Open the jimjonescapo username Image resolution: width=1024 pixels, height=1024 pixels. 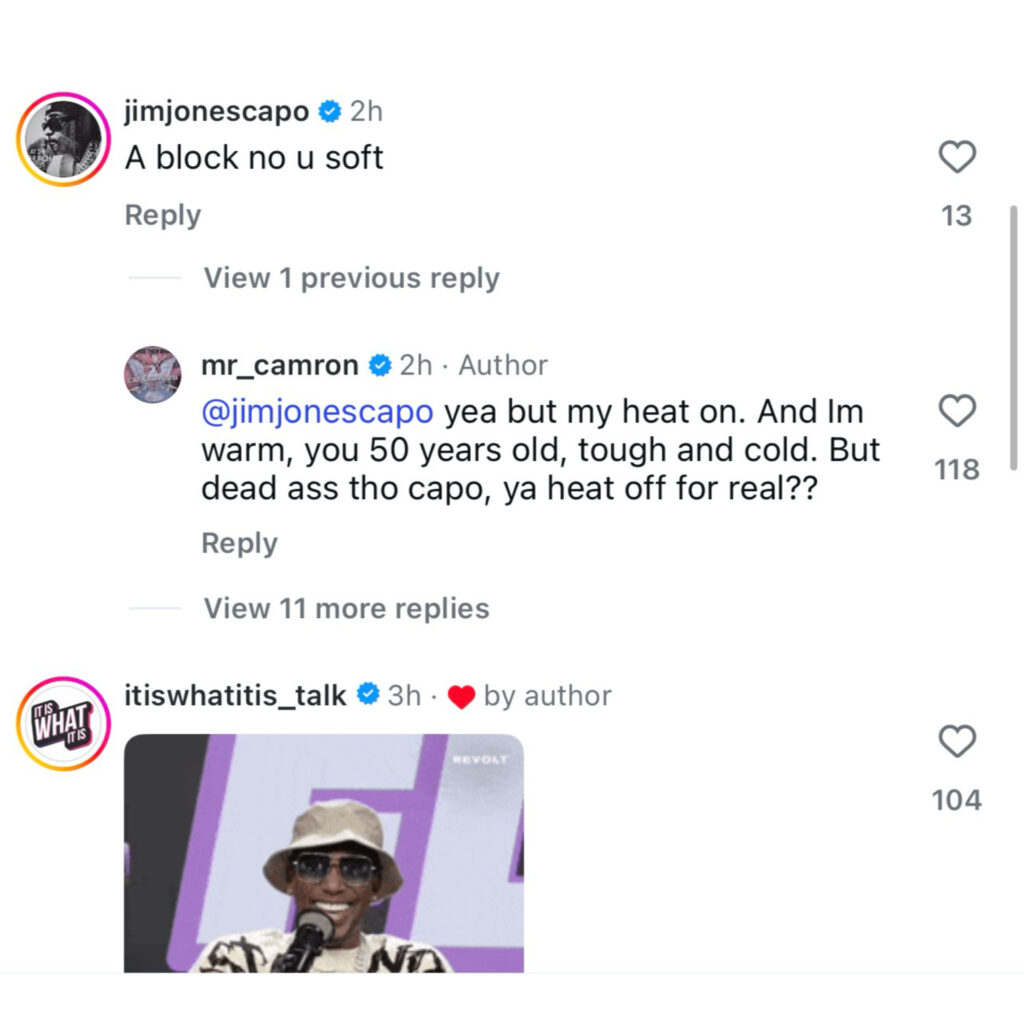(217, 112)
